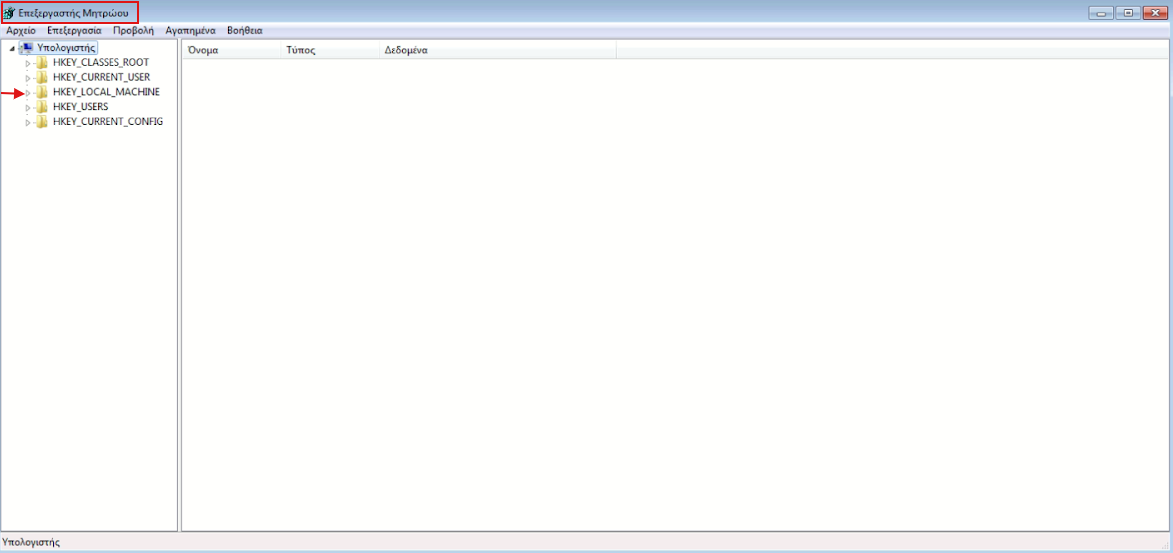Click the Τύπος column header
Viewport: 1173px width, 553px height.
[300, 50]
